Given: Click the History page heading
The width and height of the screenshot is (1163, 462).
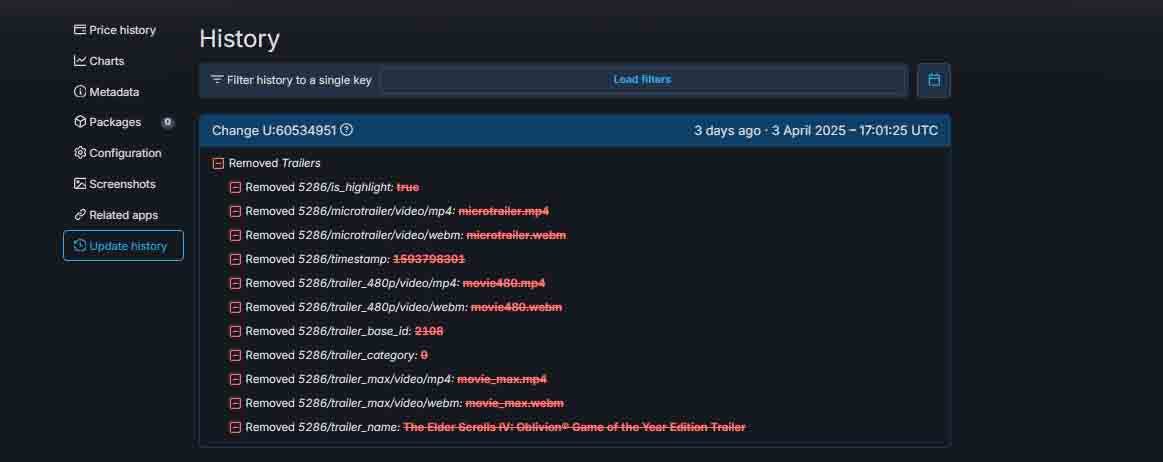Looking at the screenshot, I should pos(240,39).
